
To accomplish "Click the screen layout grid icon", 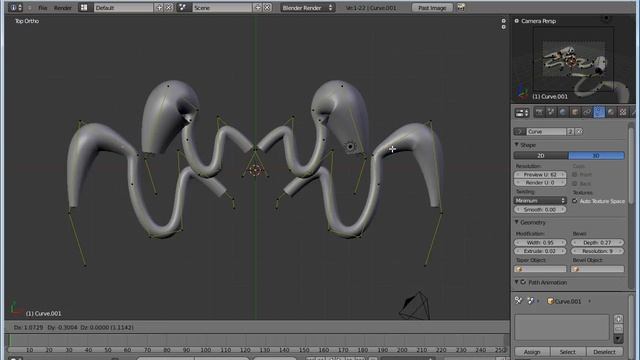I will point(84,8).
